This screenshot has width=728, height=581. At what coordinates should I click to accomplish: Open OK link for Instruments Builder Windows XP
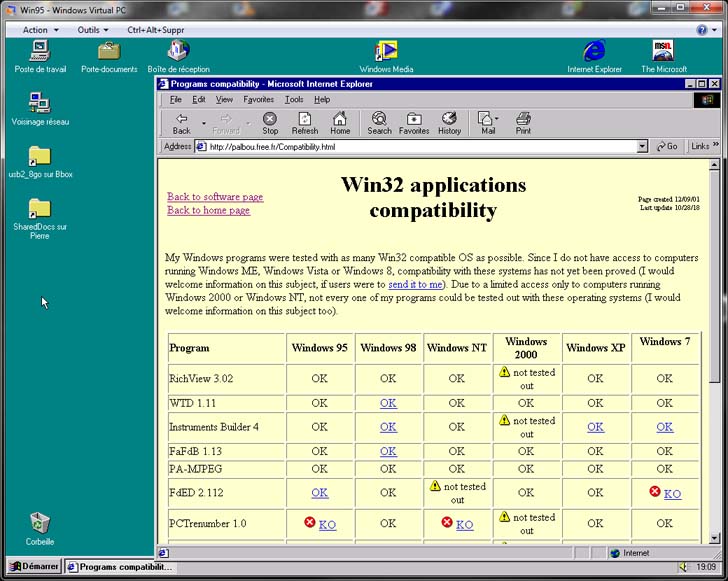coord(595,427)
